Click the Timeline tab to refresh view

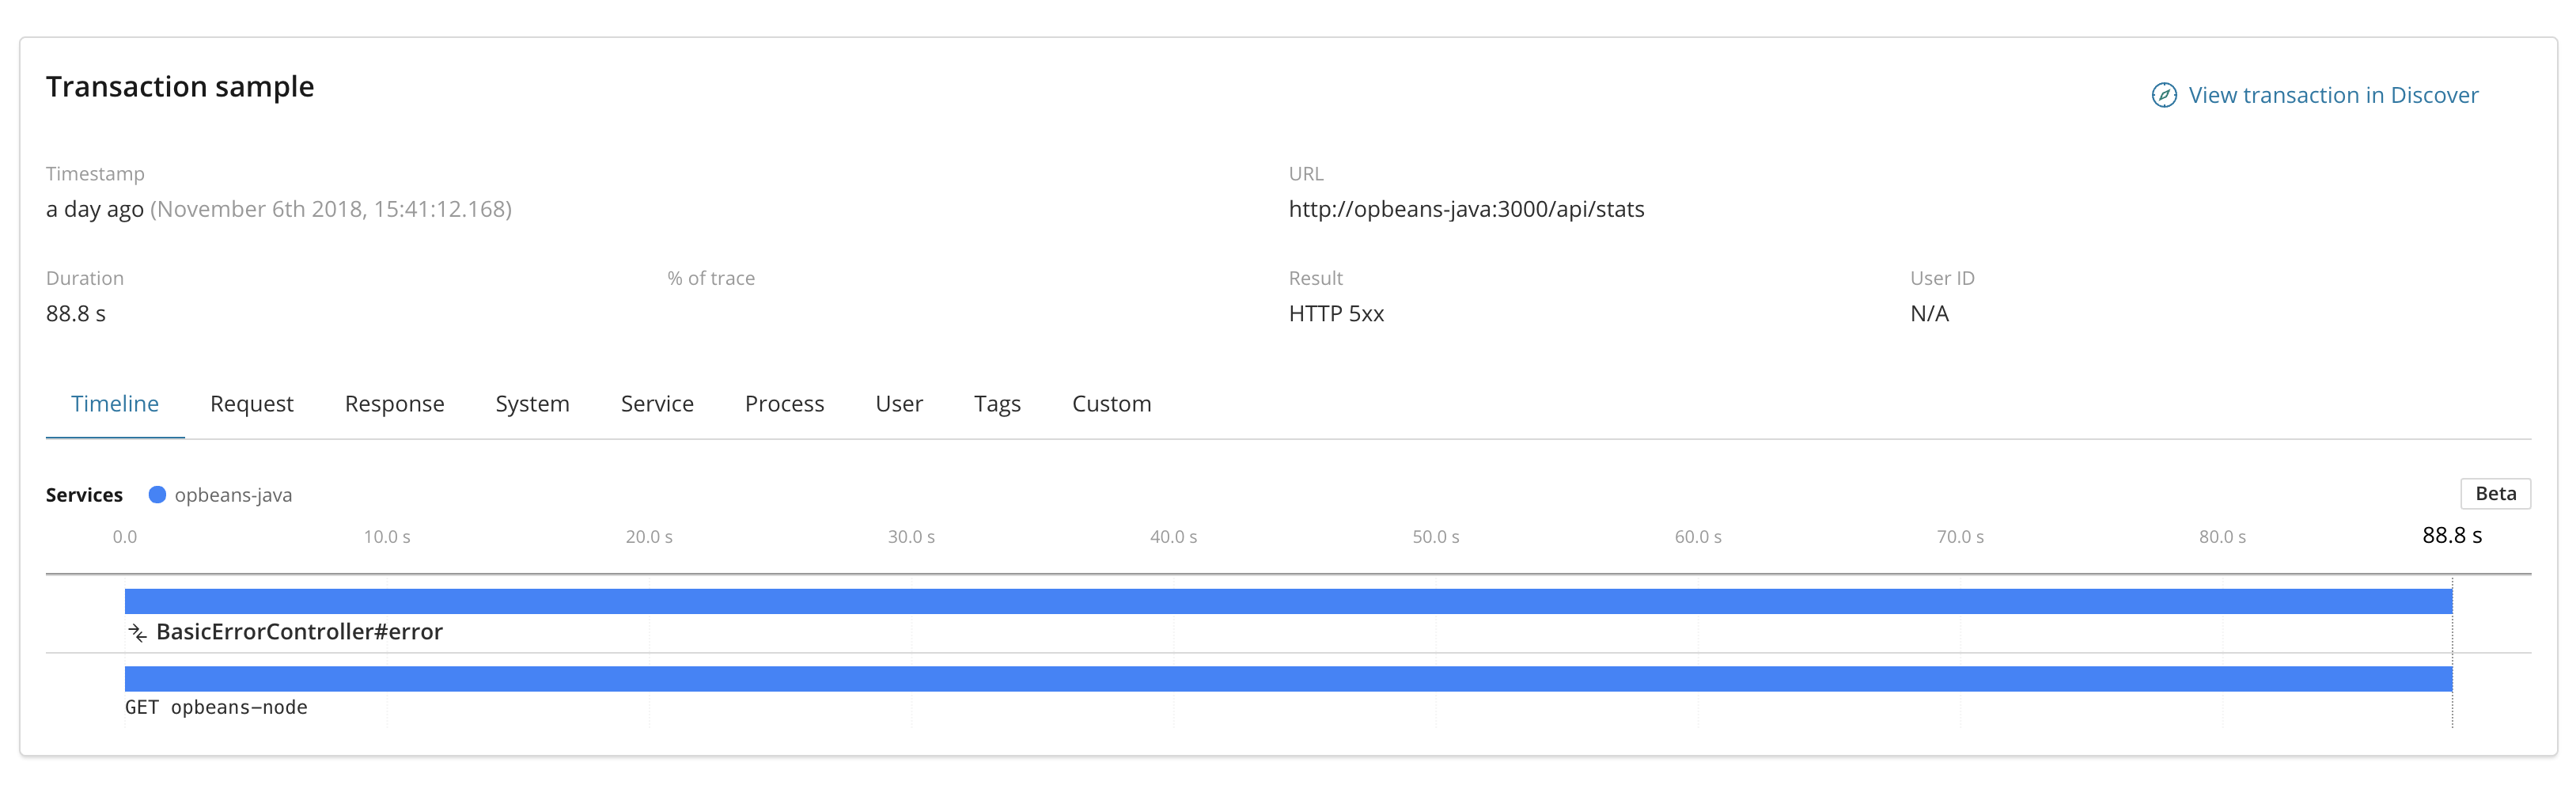[114, 403]
